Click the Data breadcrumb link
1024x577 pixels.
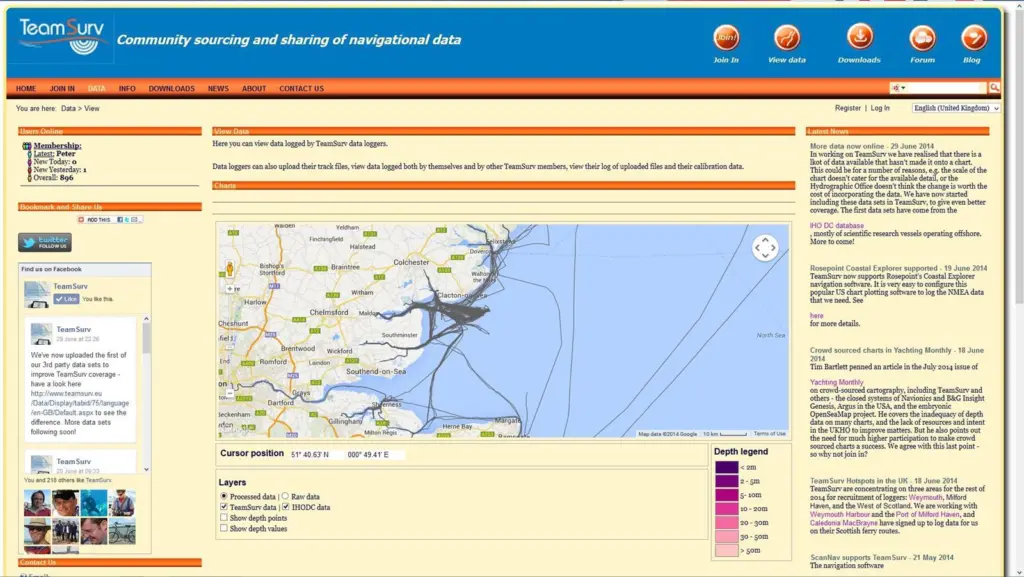click(x=69, y=108)
